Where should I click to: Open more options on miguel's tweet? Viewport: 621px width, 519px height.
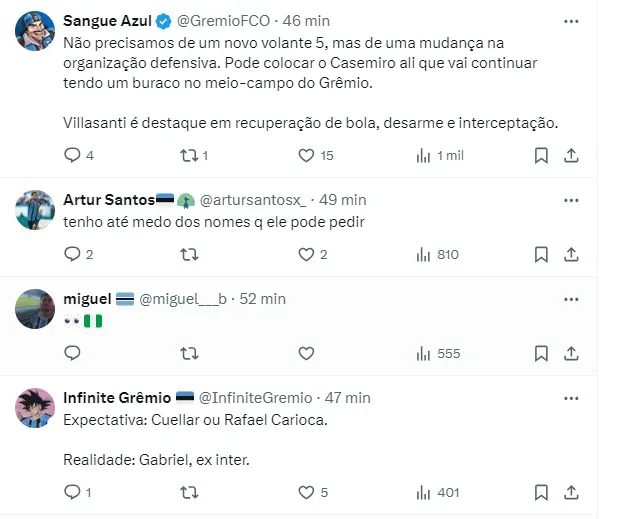tap(570, 298)
